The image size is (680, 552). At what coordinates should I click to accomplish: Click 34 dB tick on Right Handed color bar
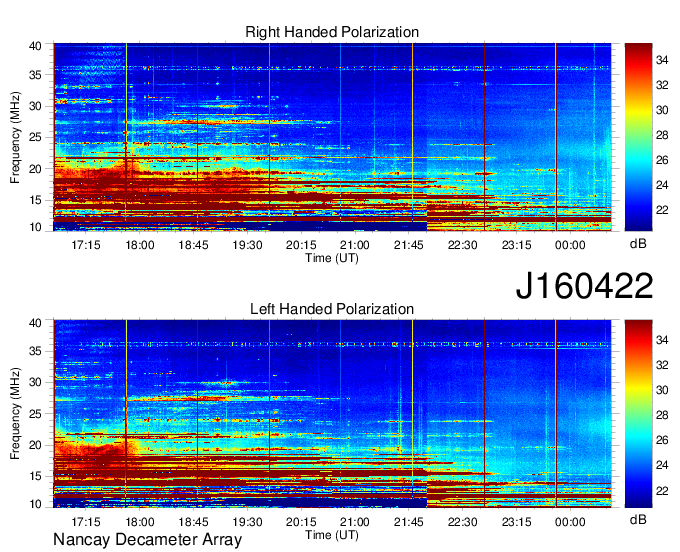(662, 60)
